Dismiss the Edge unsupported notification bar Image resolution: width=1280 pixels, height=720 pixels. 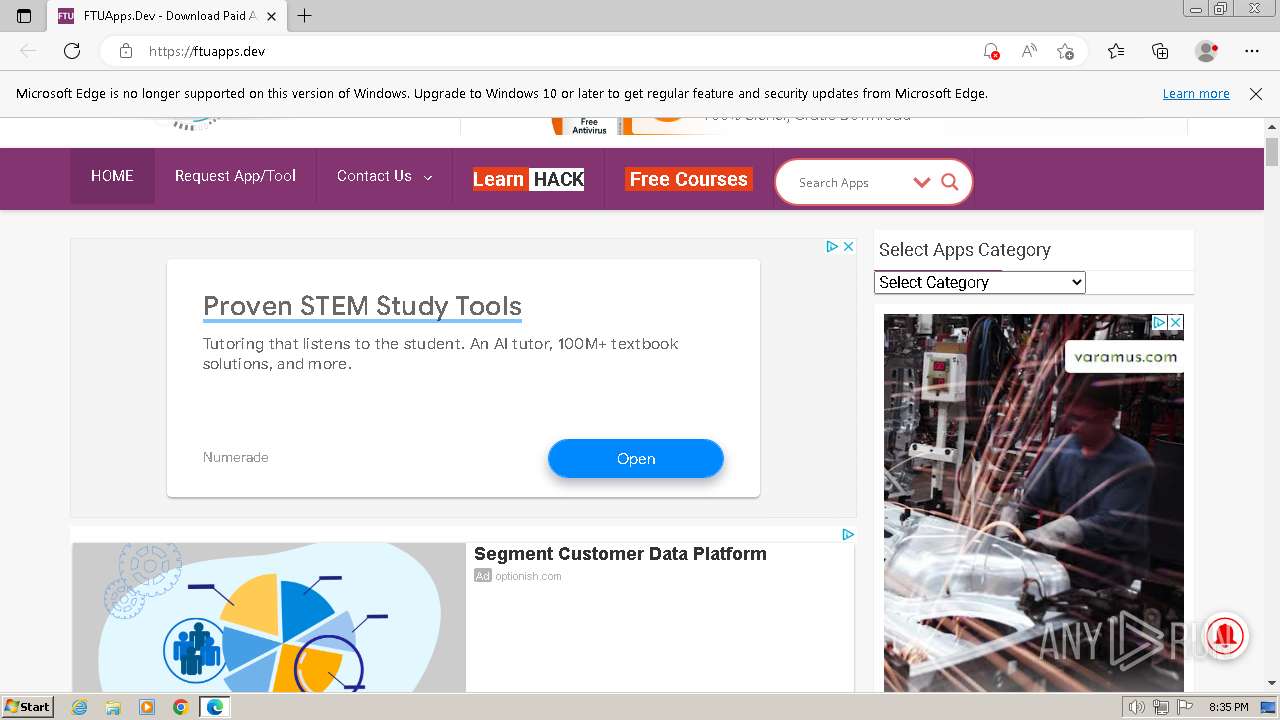click(x=1256, y=94)
